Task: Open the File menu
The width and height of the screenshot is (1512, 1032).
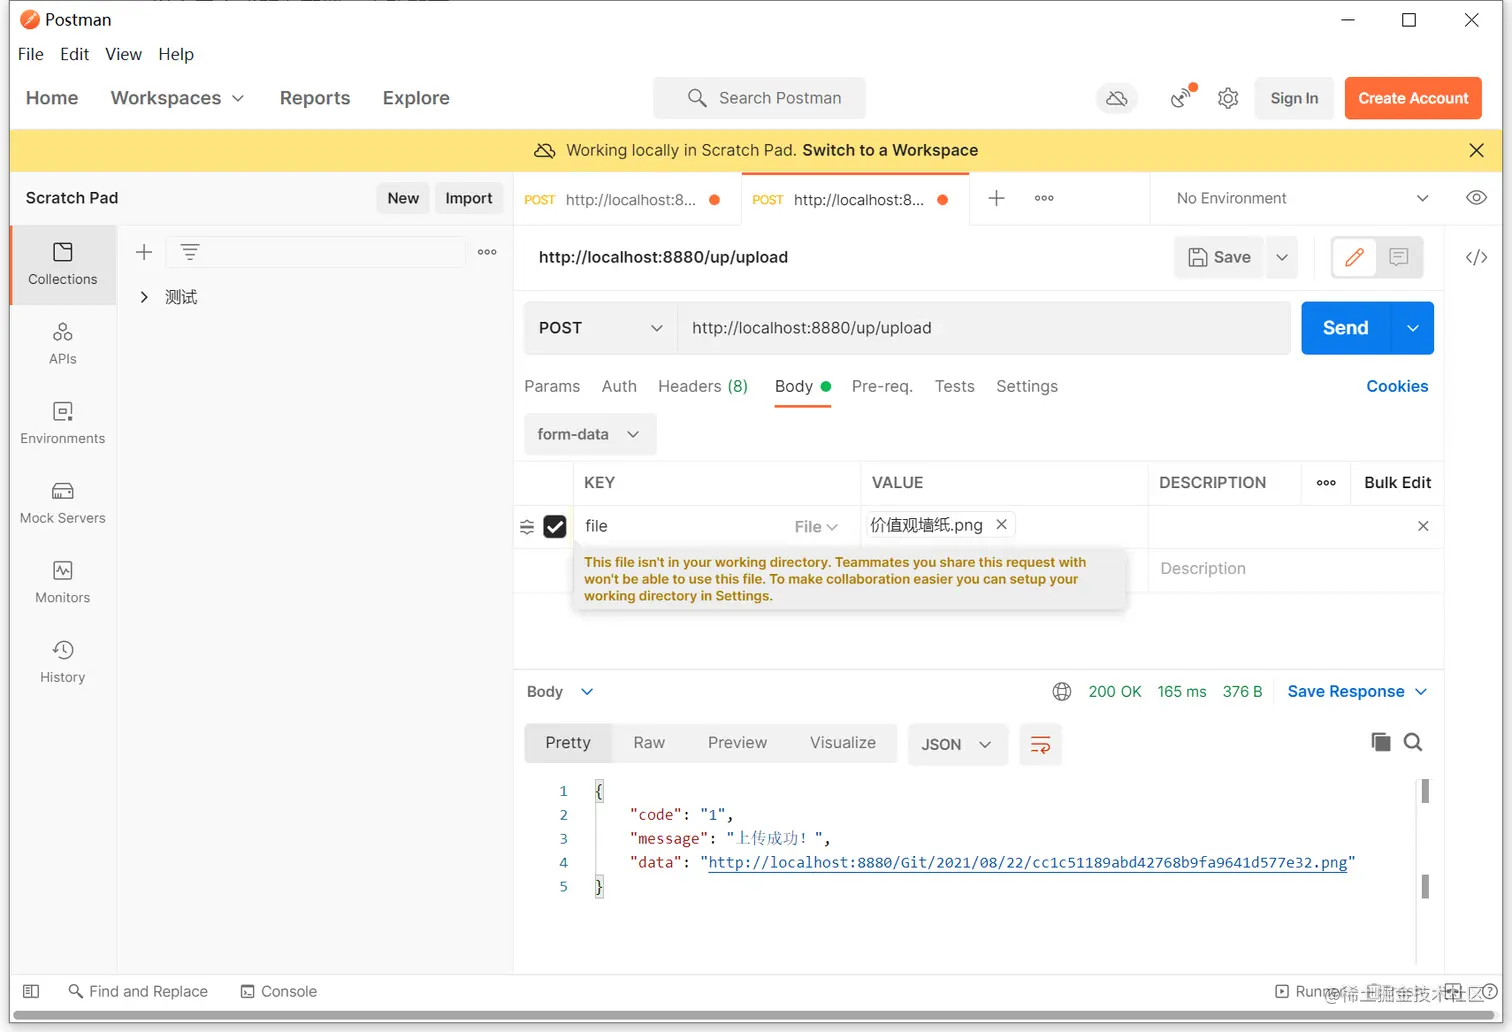Action: pyautogui.click(x=31, y=54)
